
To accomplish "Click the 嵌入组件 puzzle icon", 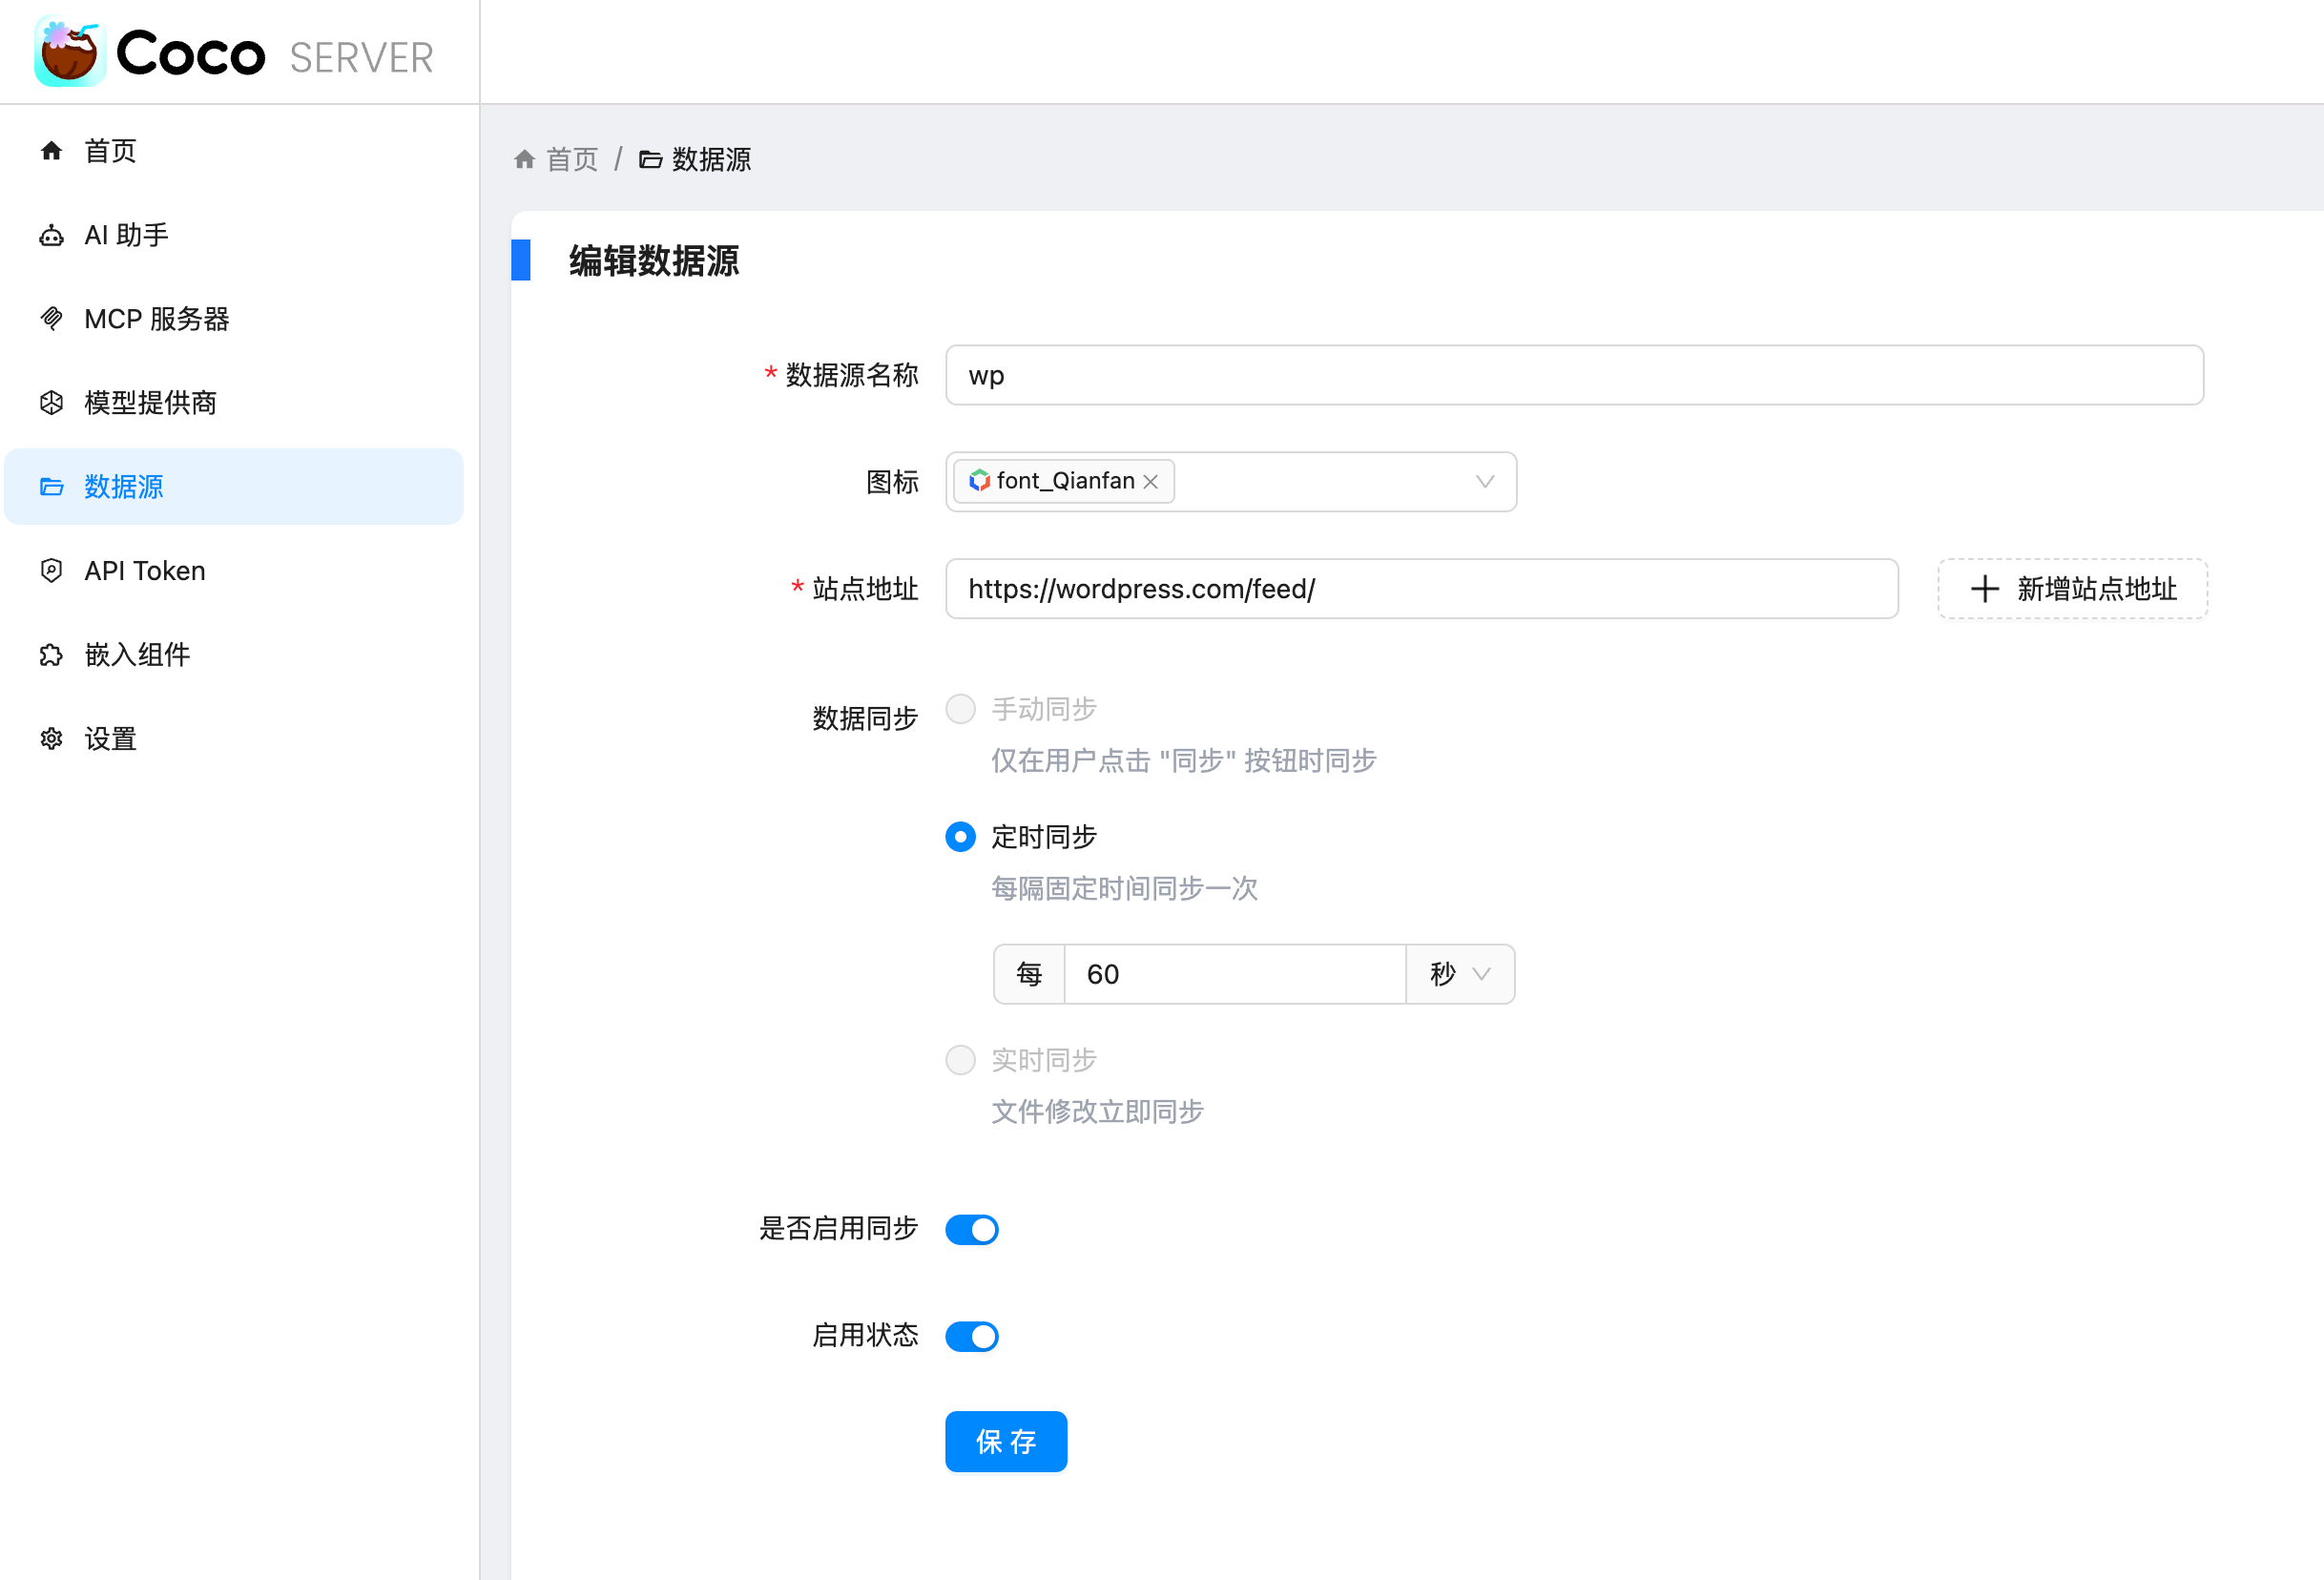I will (51, 655).
